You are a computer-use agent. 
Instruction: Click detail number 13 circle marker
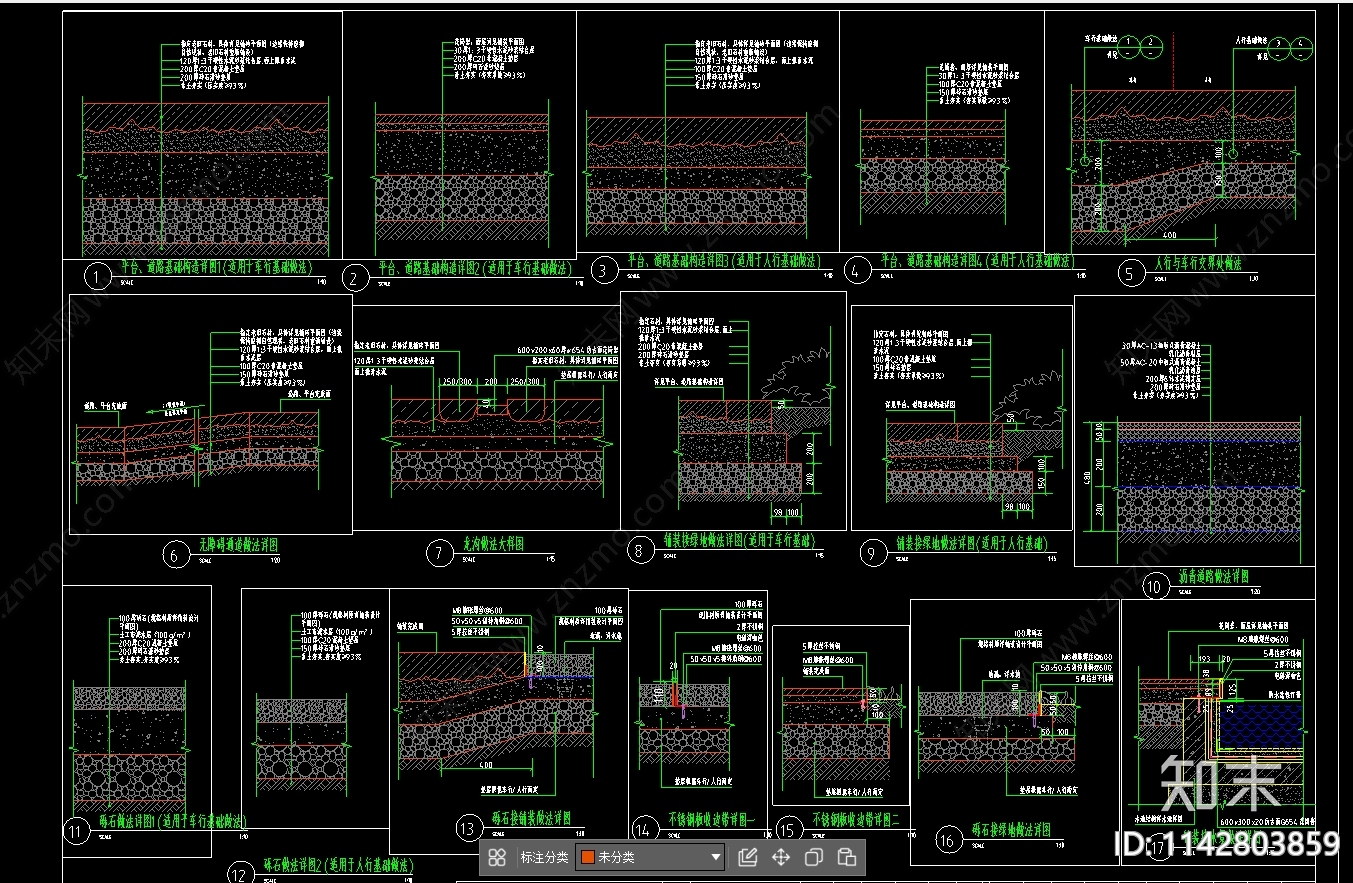point(469,828)
